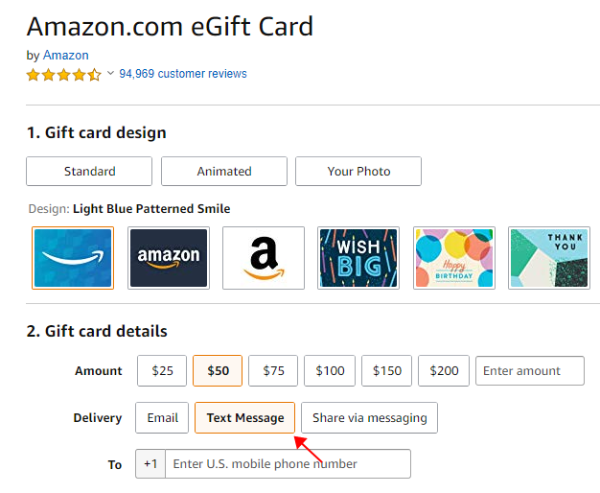Select the Thank You card design
600x493 pixels.
point(548,258)
